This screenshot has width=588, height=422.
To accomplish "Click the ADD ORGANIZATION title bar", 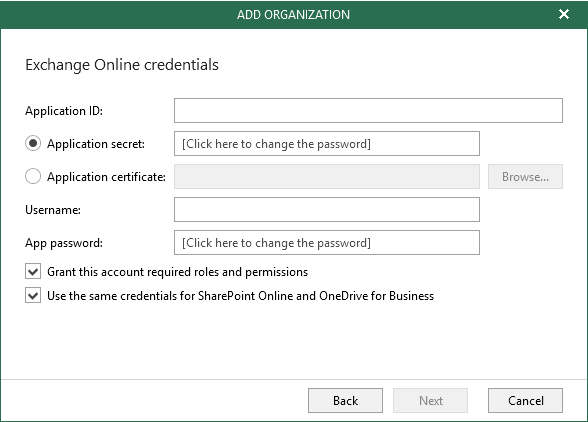I will click(x=293, y=15).
